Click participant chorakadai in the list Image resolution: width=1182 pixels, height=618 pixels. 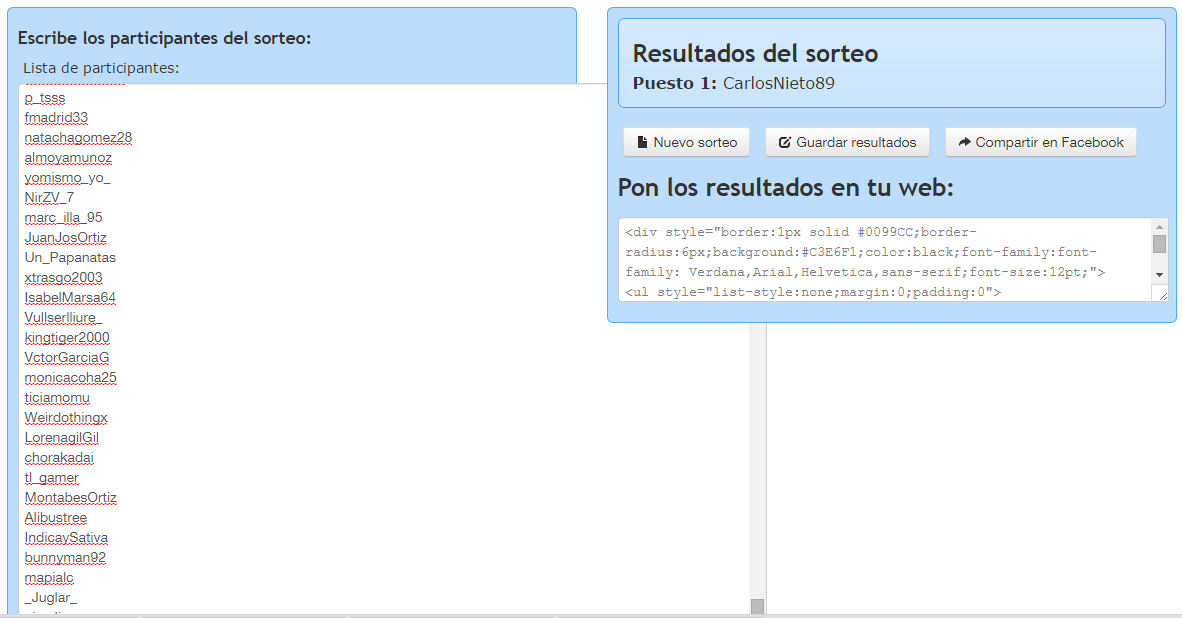(59, 457)
